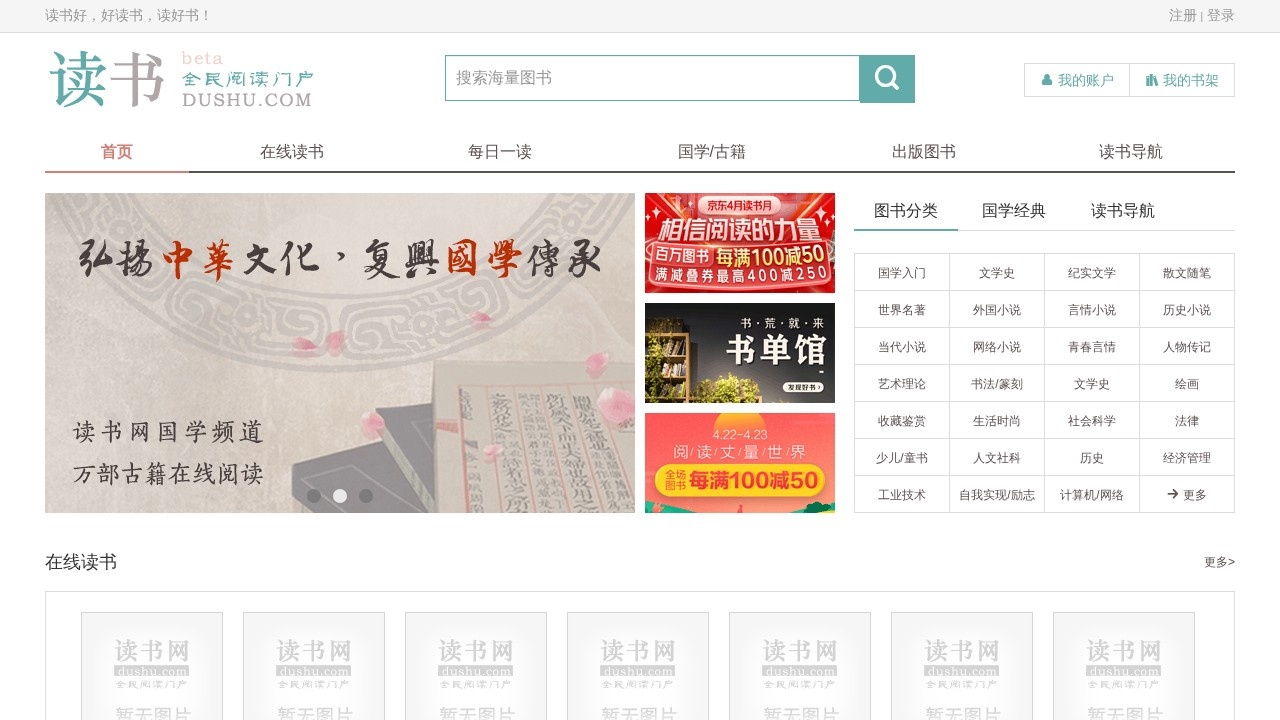Choose the 少儿/童书 category
The image size is (1280, 720).
902,458
